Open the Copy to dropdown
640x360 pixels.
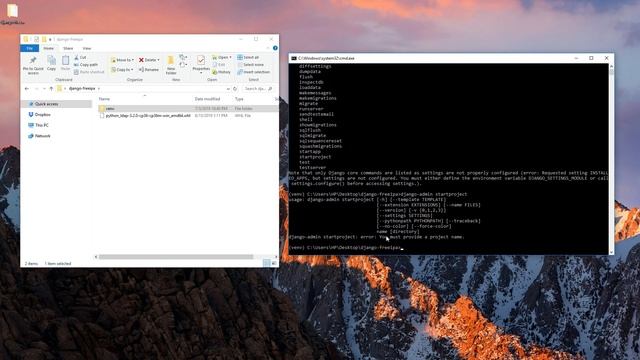point(122,70)
